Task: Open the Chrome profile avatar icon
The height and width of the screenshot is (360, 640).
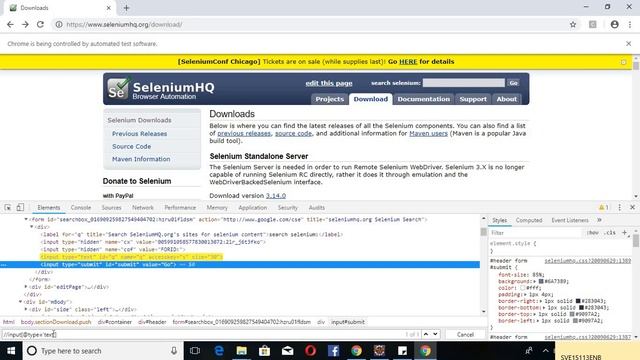Action: pyautogui.click(x=614, y=24)
